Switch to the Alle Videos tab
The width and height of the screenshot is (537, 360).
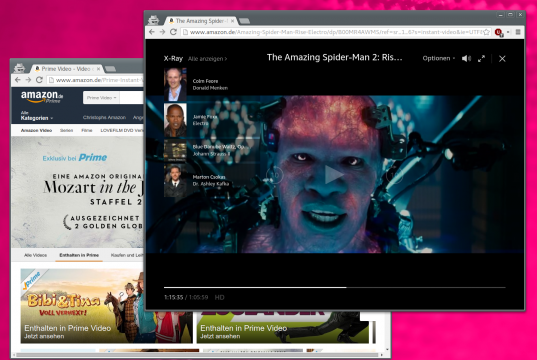(x=35, y=255)
